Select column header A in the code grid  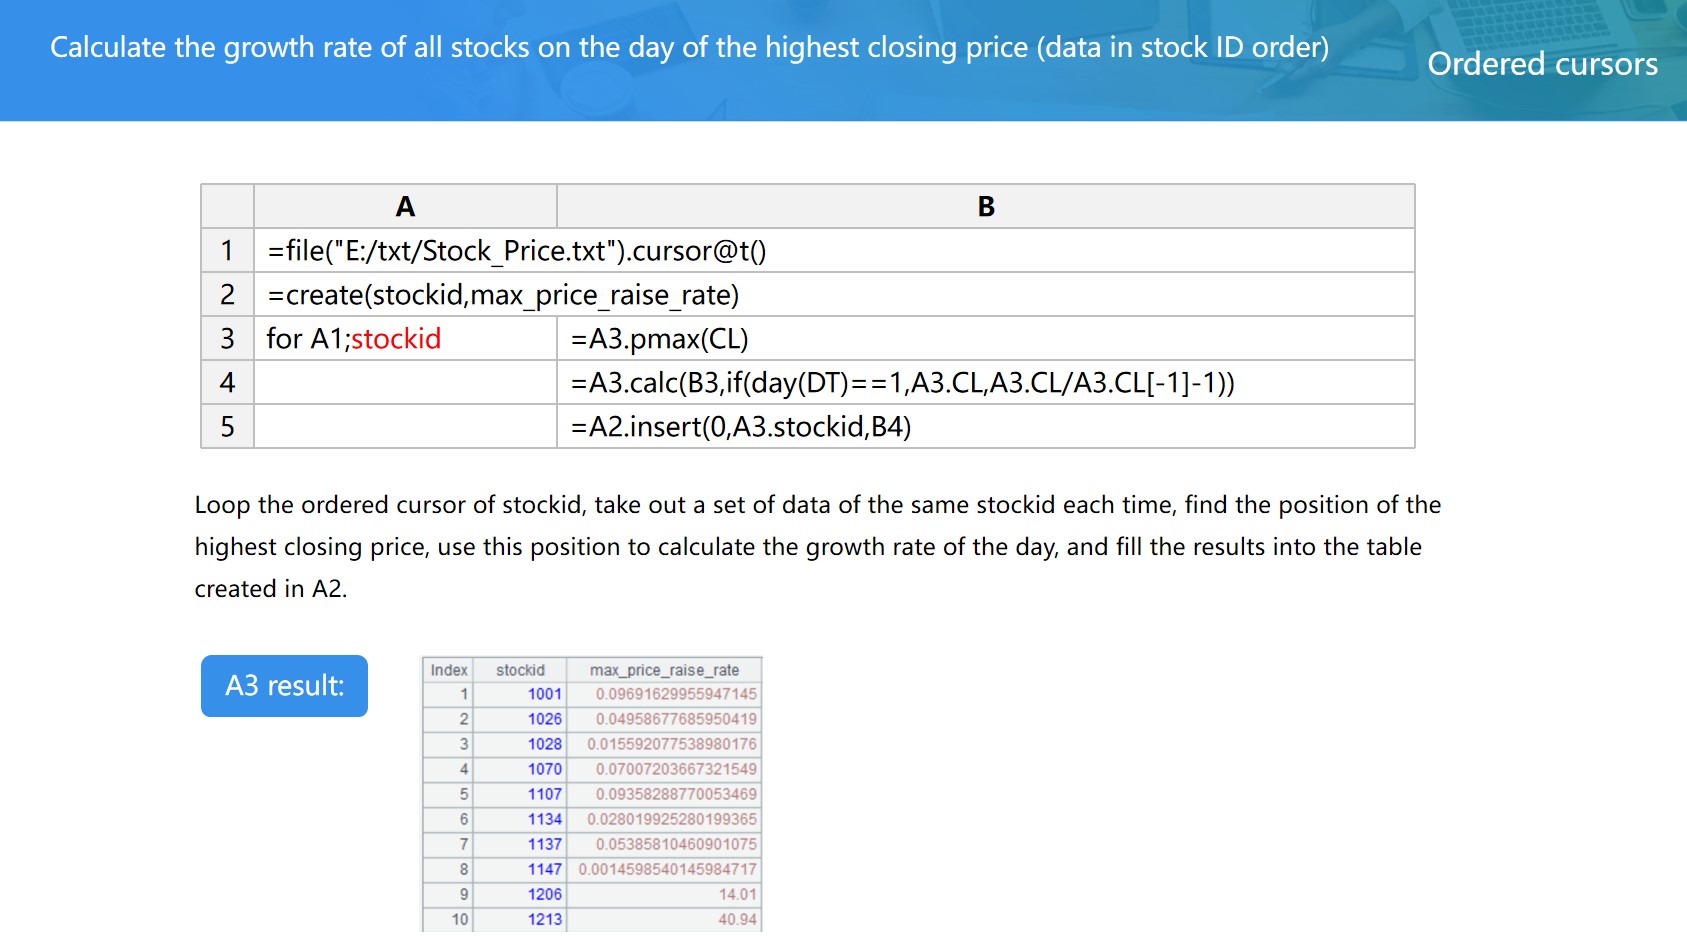coord(405,207)
